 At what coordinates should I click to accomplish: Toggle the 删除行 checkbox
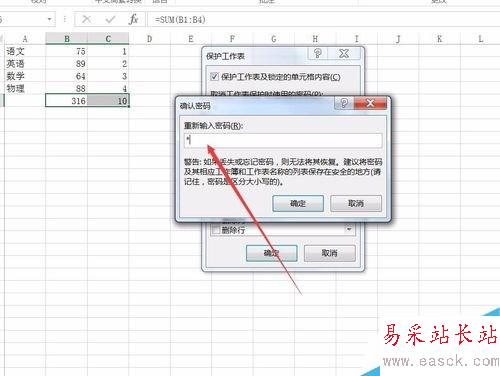[x=216, y=230]
